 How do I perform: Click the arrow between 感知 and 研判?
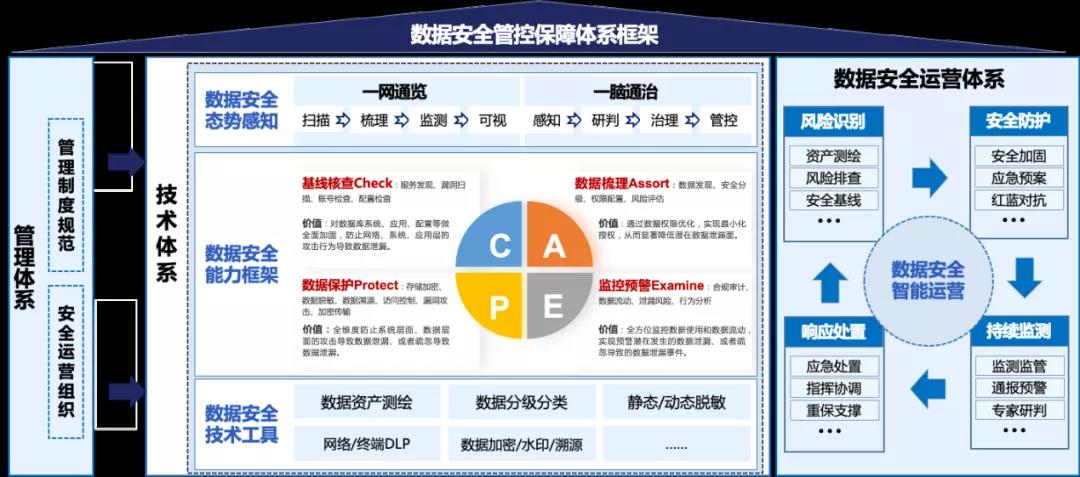574,121
